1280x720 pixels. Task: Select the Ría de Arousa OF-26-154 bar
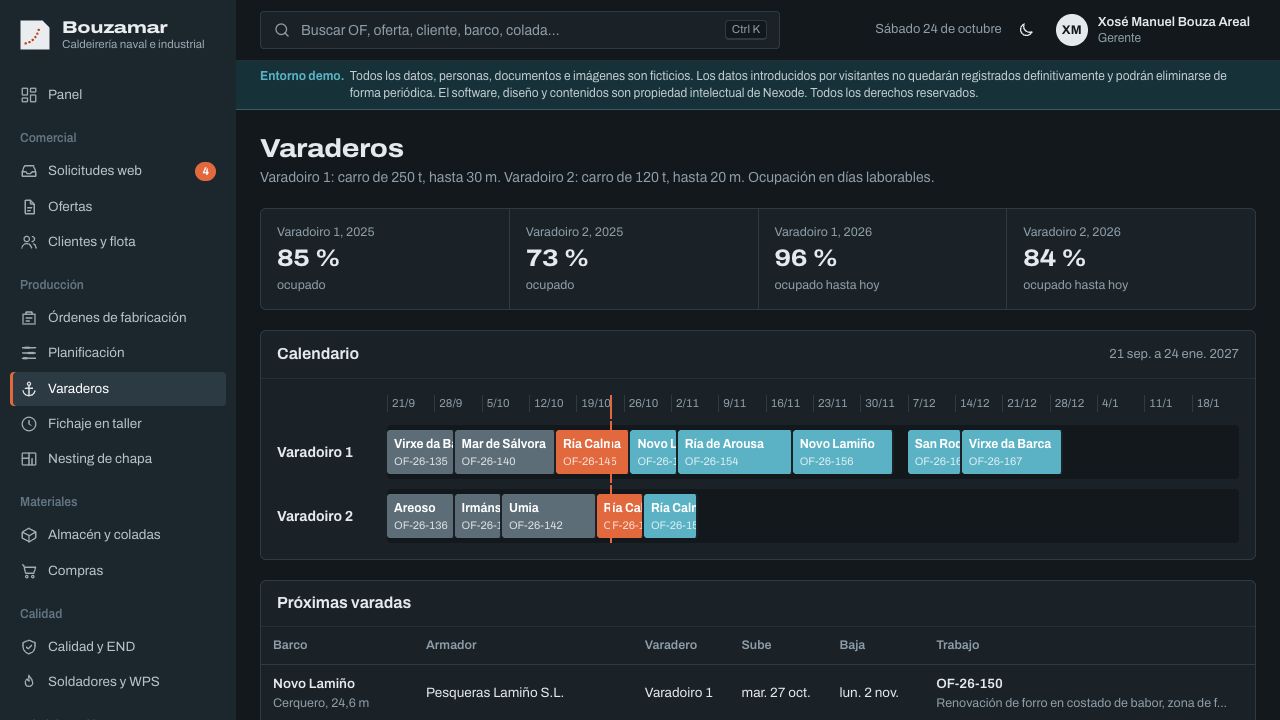click(x=734, y=452)
